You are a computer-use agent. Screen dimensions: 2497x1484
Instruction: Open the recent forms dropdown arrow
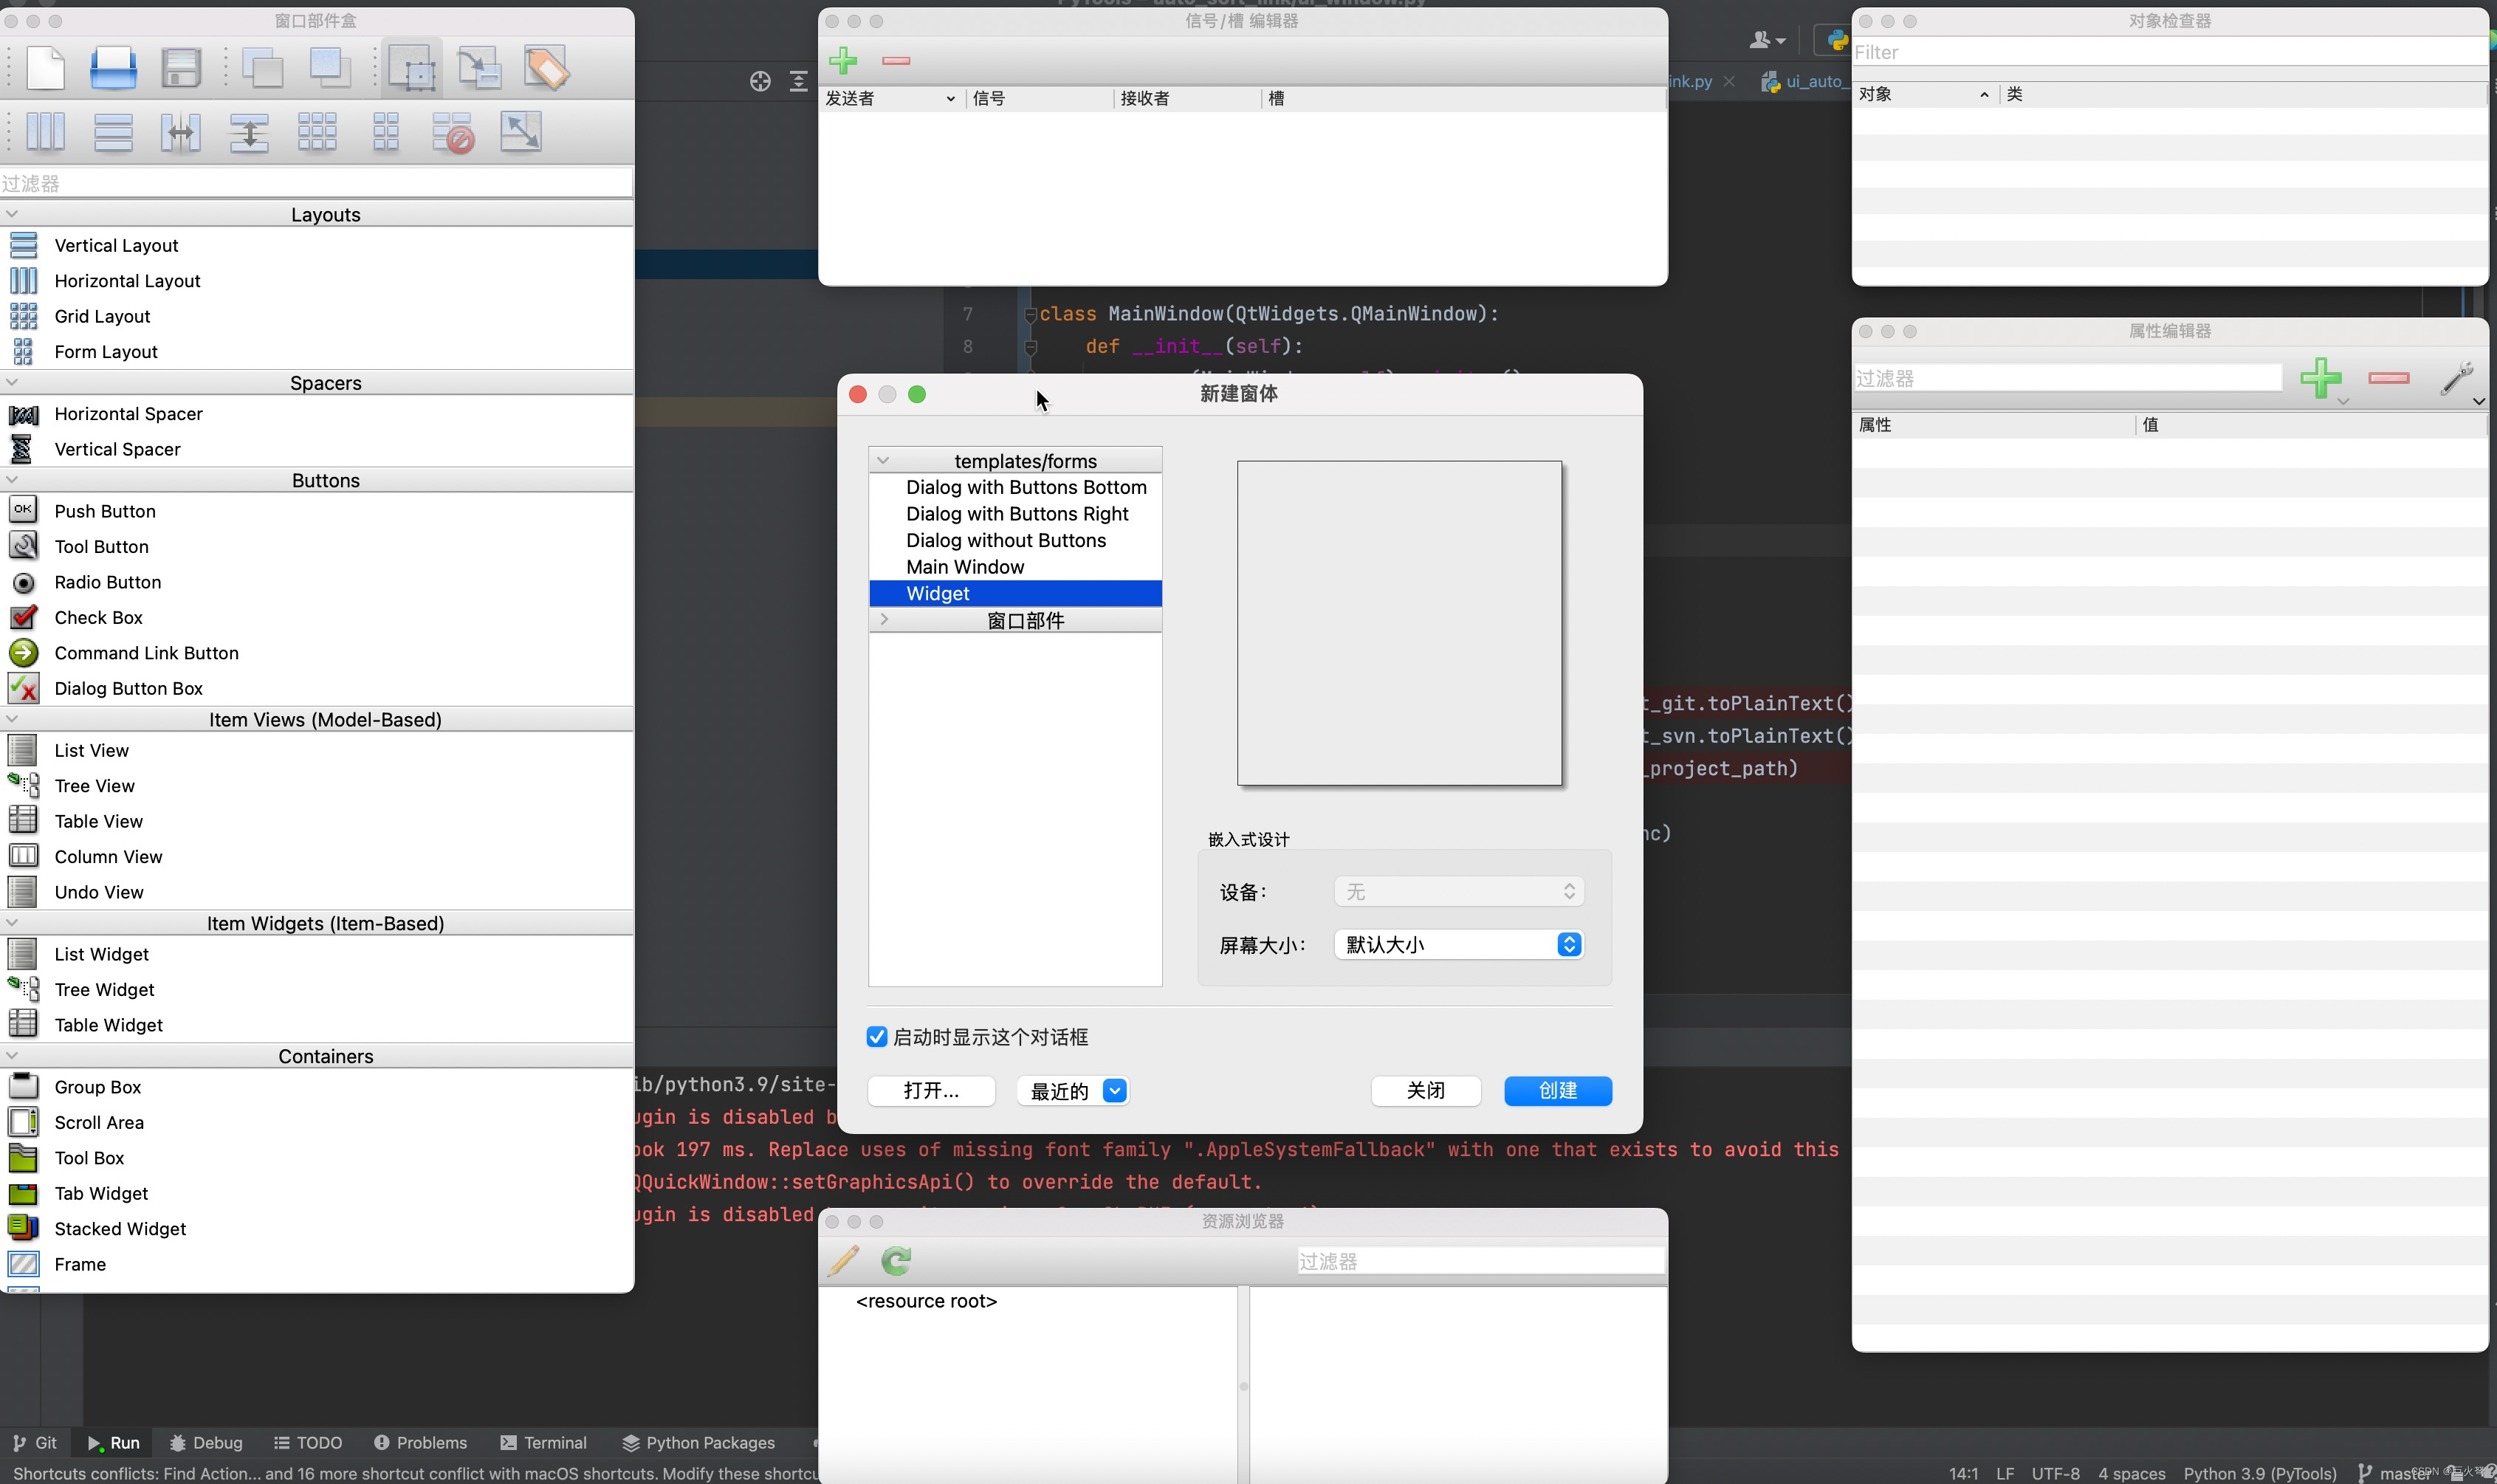pos(1114,1091)
